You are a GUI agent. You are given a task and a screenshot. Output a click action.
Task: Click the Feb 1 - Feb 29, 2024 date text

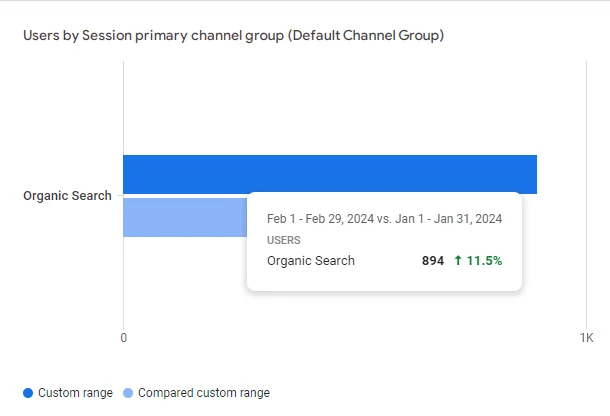click(321, 219)
